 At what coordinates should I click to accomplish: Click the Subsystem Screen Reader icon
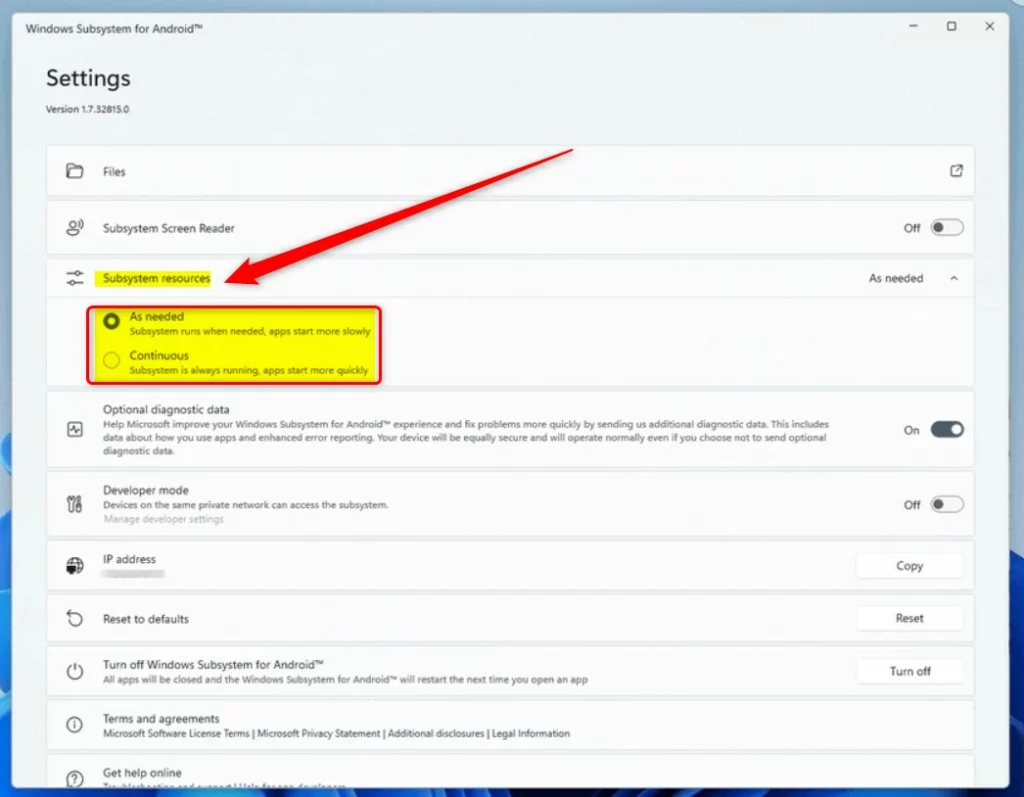(75, 227)
